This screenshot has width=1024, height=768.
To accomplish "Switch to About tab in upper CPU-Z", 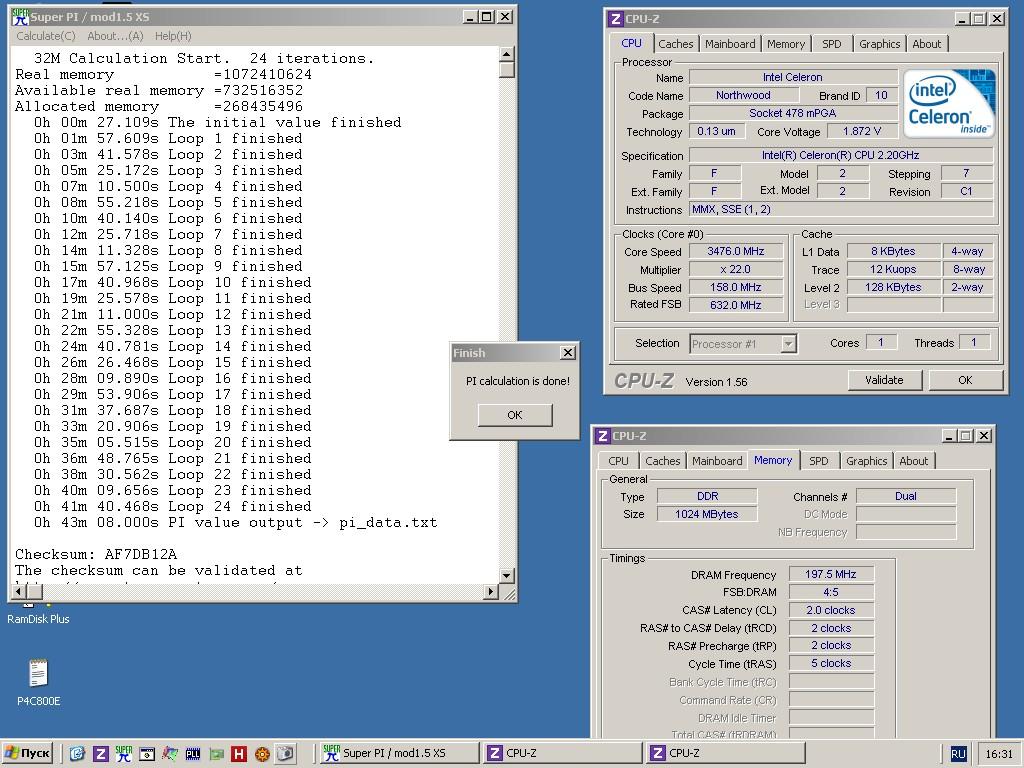I will tap(927, 44).
